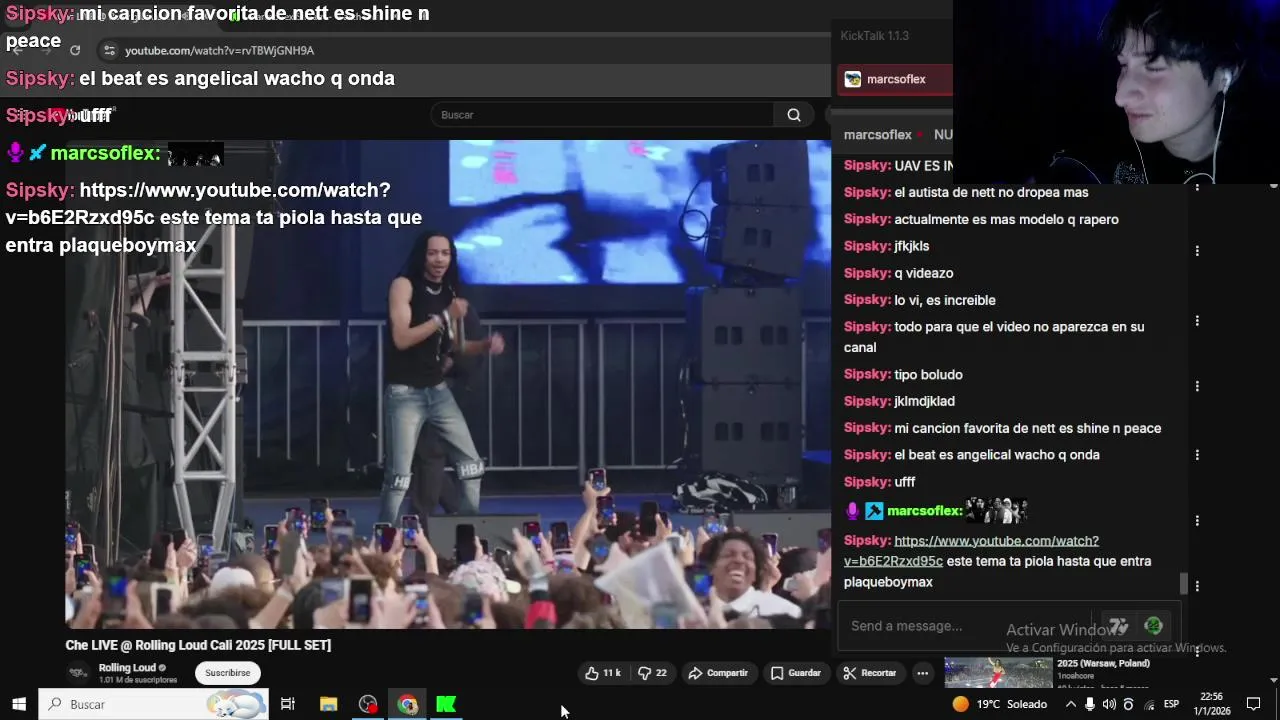Screen dimensions: 1280x720
Task: Dislike the video with 22 dislikes
Action: point(653,673)
